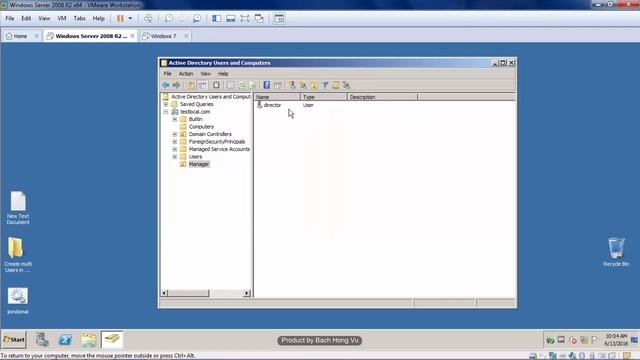Launch PowerShell from the taskbar
This screenshot has height=360, width=640.
click(65, 340)
